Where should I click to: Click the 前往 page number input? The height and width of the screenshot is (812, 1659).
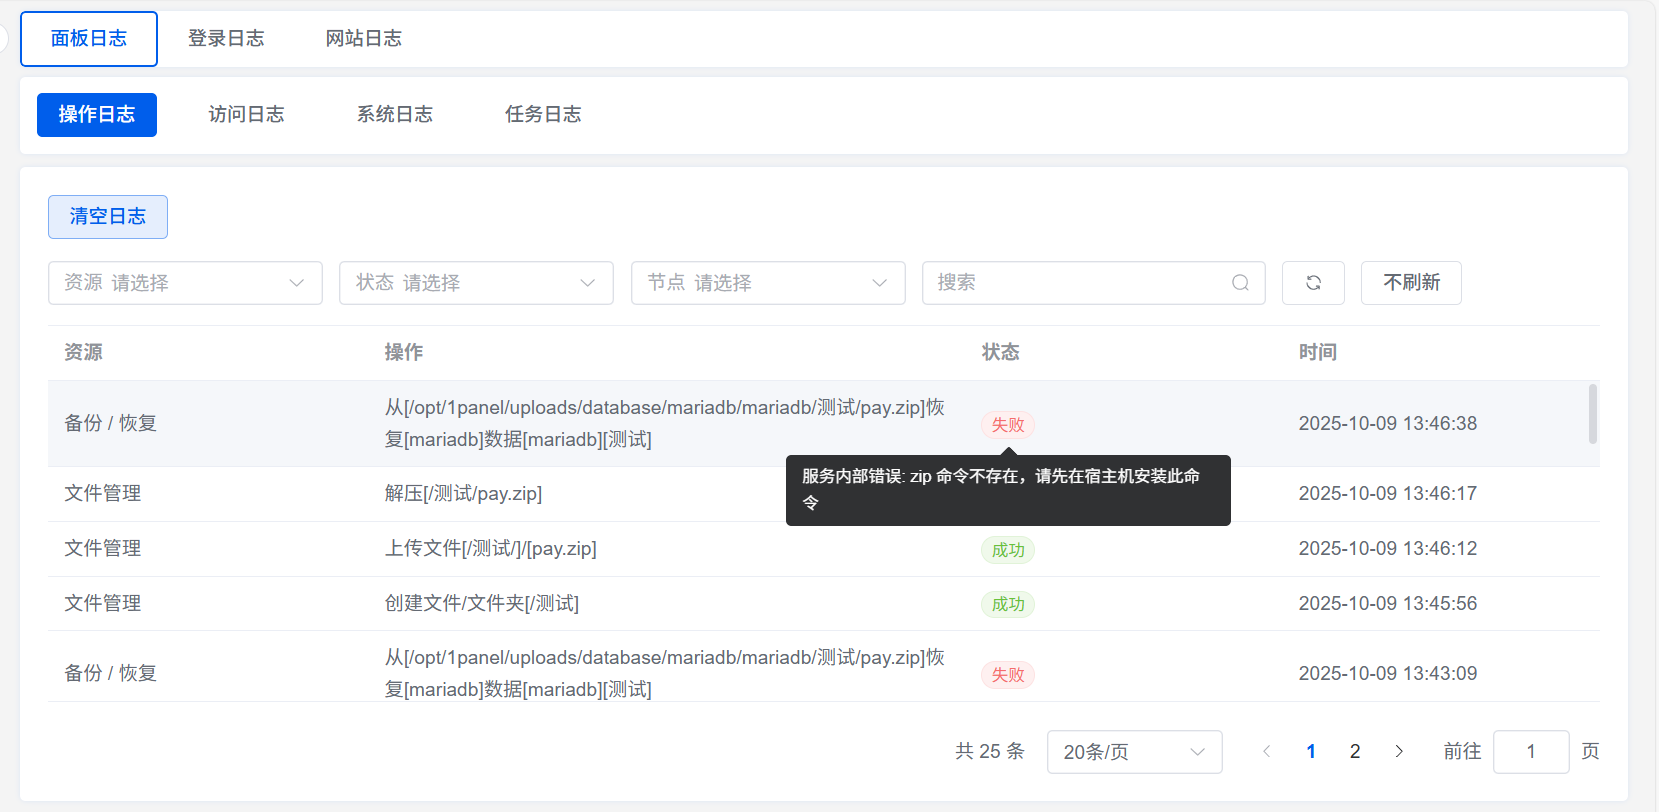pyautogui.click(x=1530, y=752)
